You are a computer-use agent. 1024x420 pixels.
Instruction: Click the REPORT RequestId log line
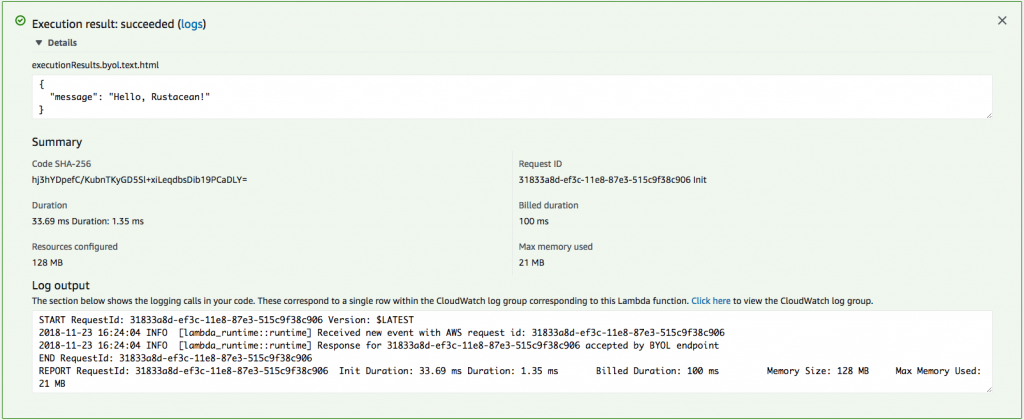point(400,371)
